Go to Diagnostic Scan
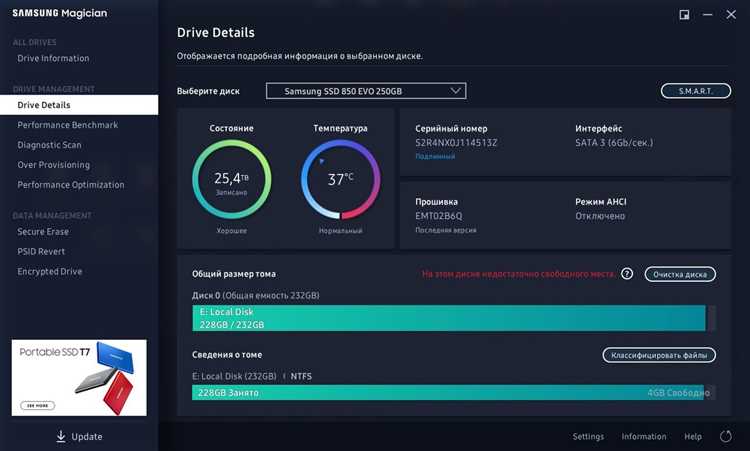The image size is (750, 451). pos(49,145)
